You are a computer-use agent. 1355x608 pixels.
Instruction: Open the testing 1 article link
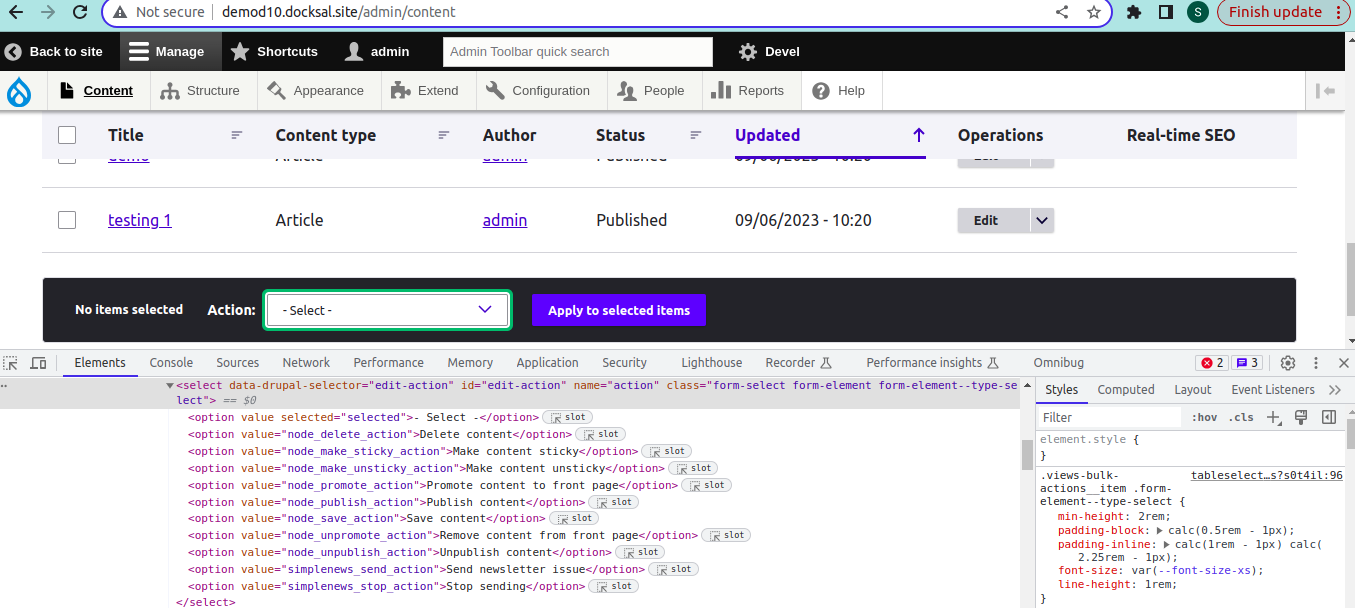click(140, 220)
